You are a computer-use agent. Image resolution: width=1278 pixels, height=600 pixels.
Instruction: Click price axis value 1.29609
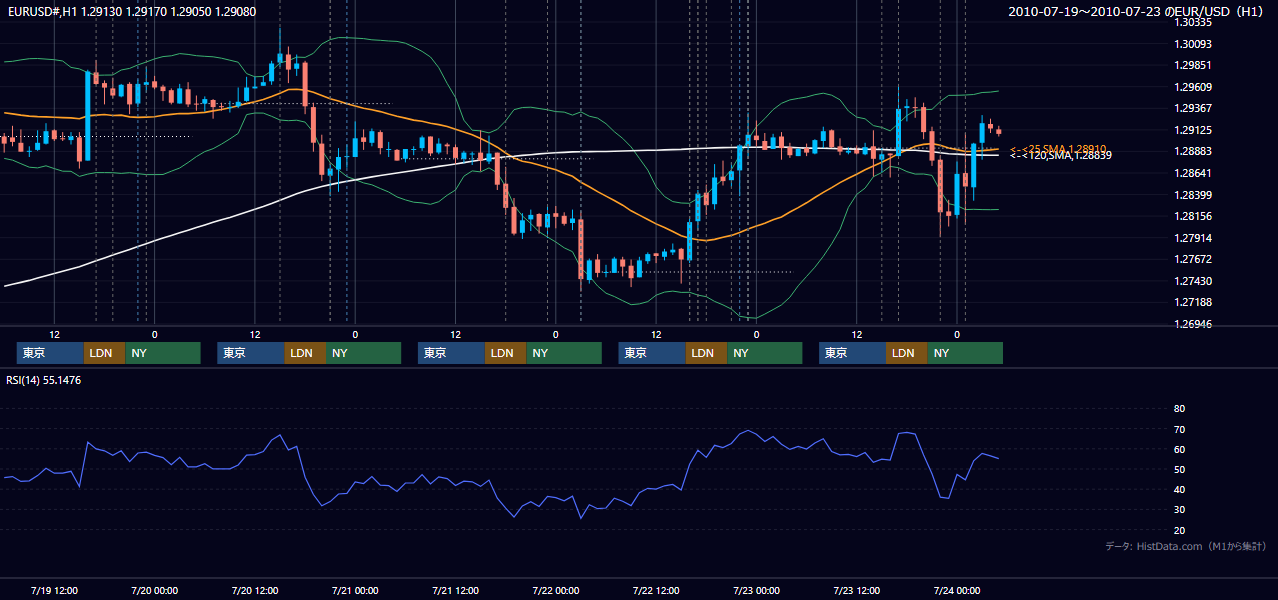[x=1193, y=87]
